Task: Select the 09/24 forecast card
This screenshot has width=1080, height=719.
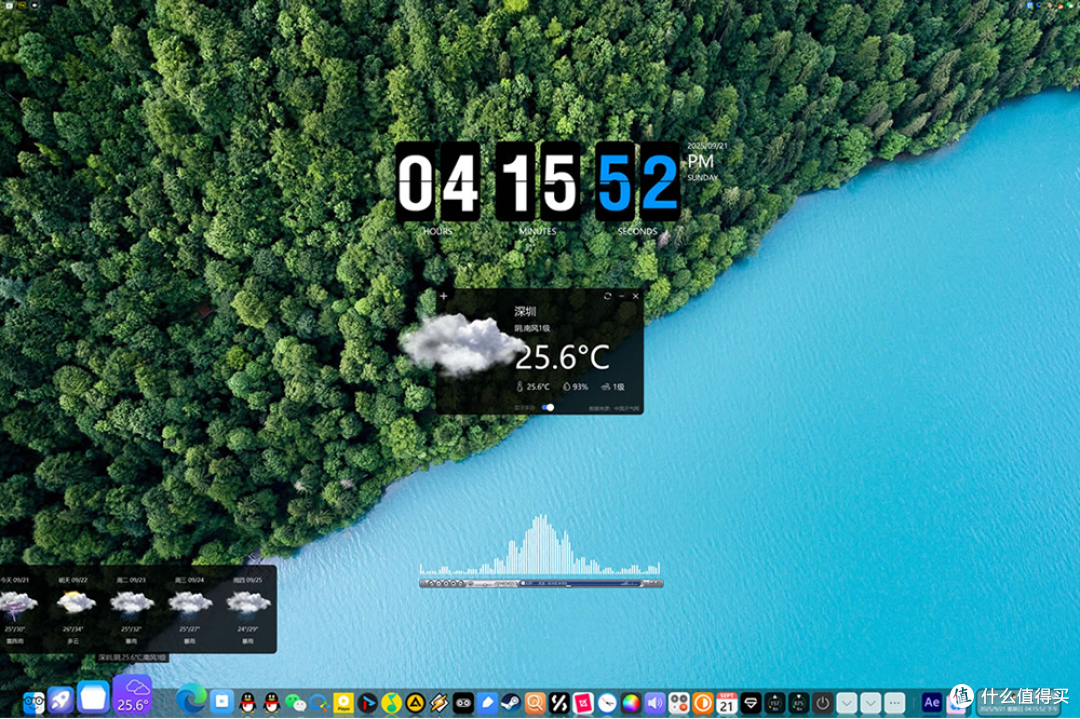Action: pos(190,609)
